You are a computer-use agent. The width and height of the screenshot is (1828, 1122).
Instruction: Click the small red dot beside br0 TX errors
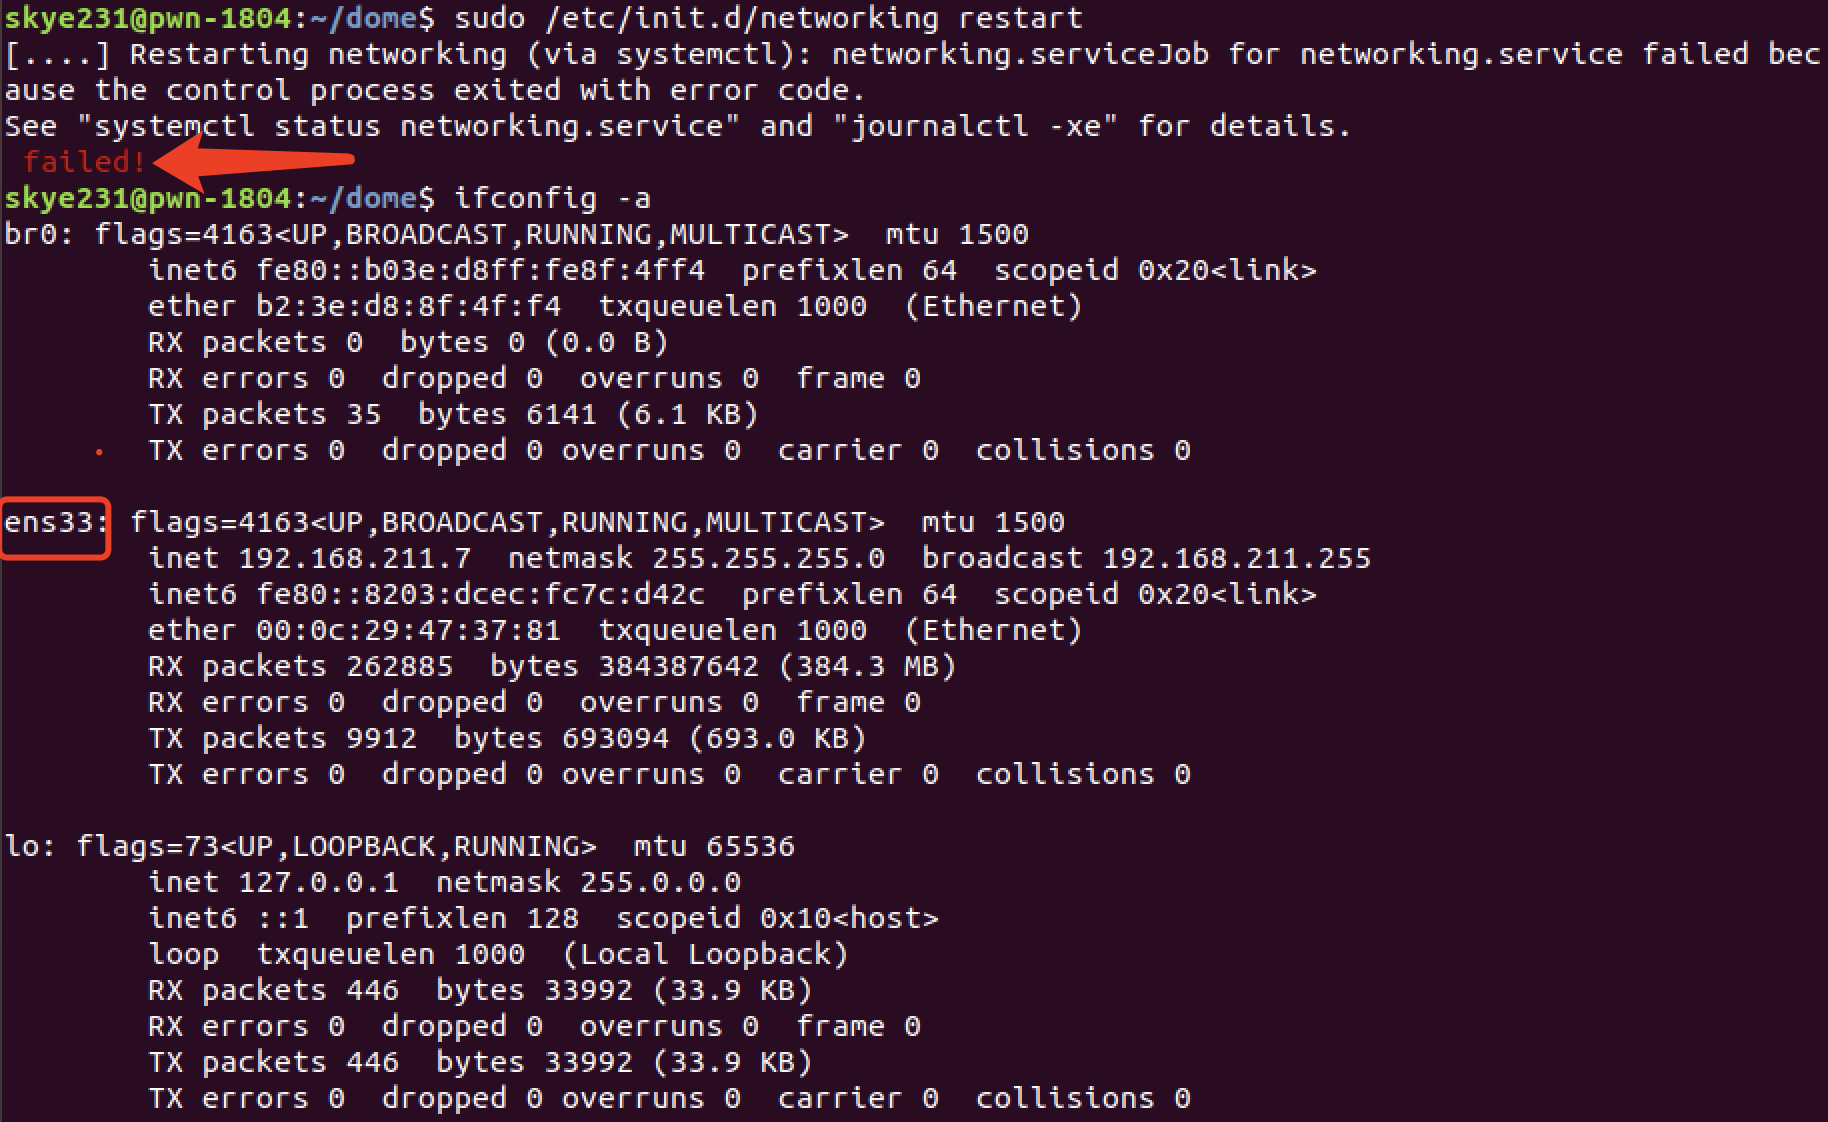pos(99,452)
